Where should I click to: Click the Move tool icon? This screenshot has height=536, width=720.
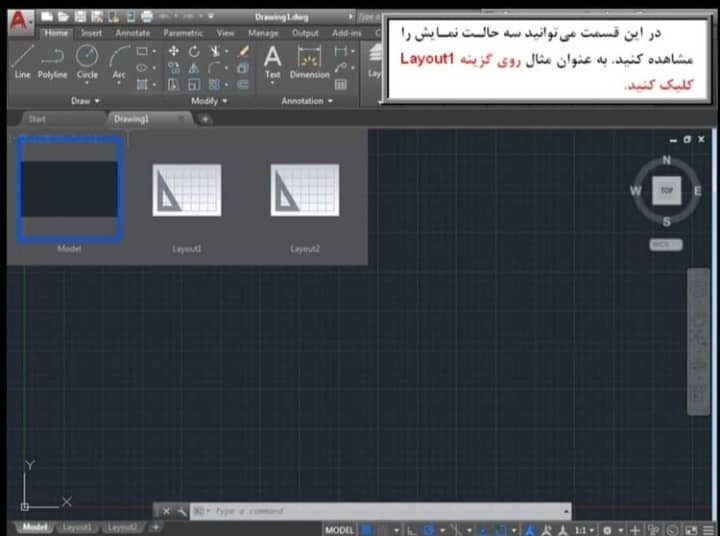(x=174, y=51)
